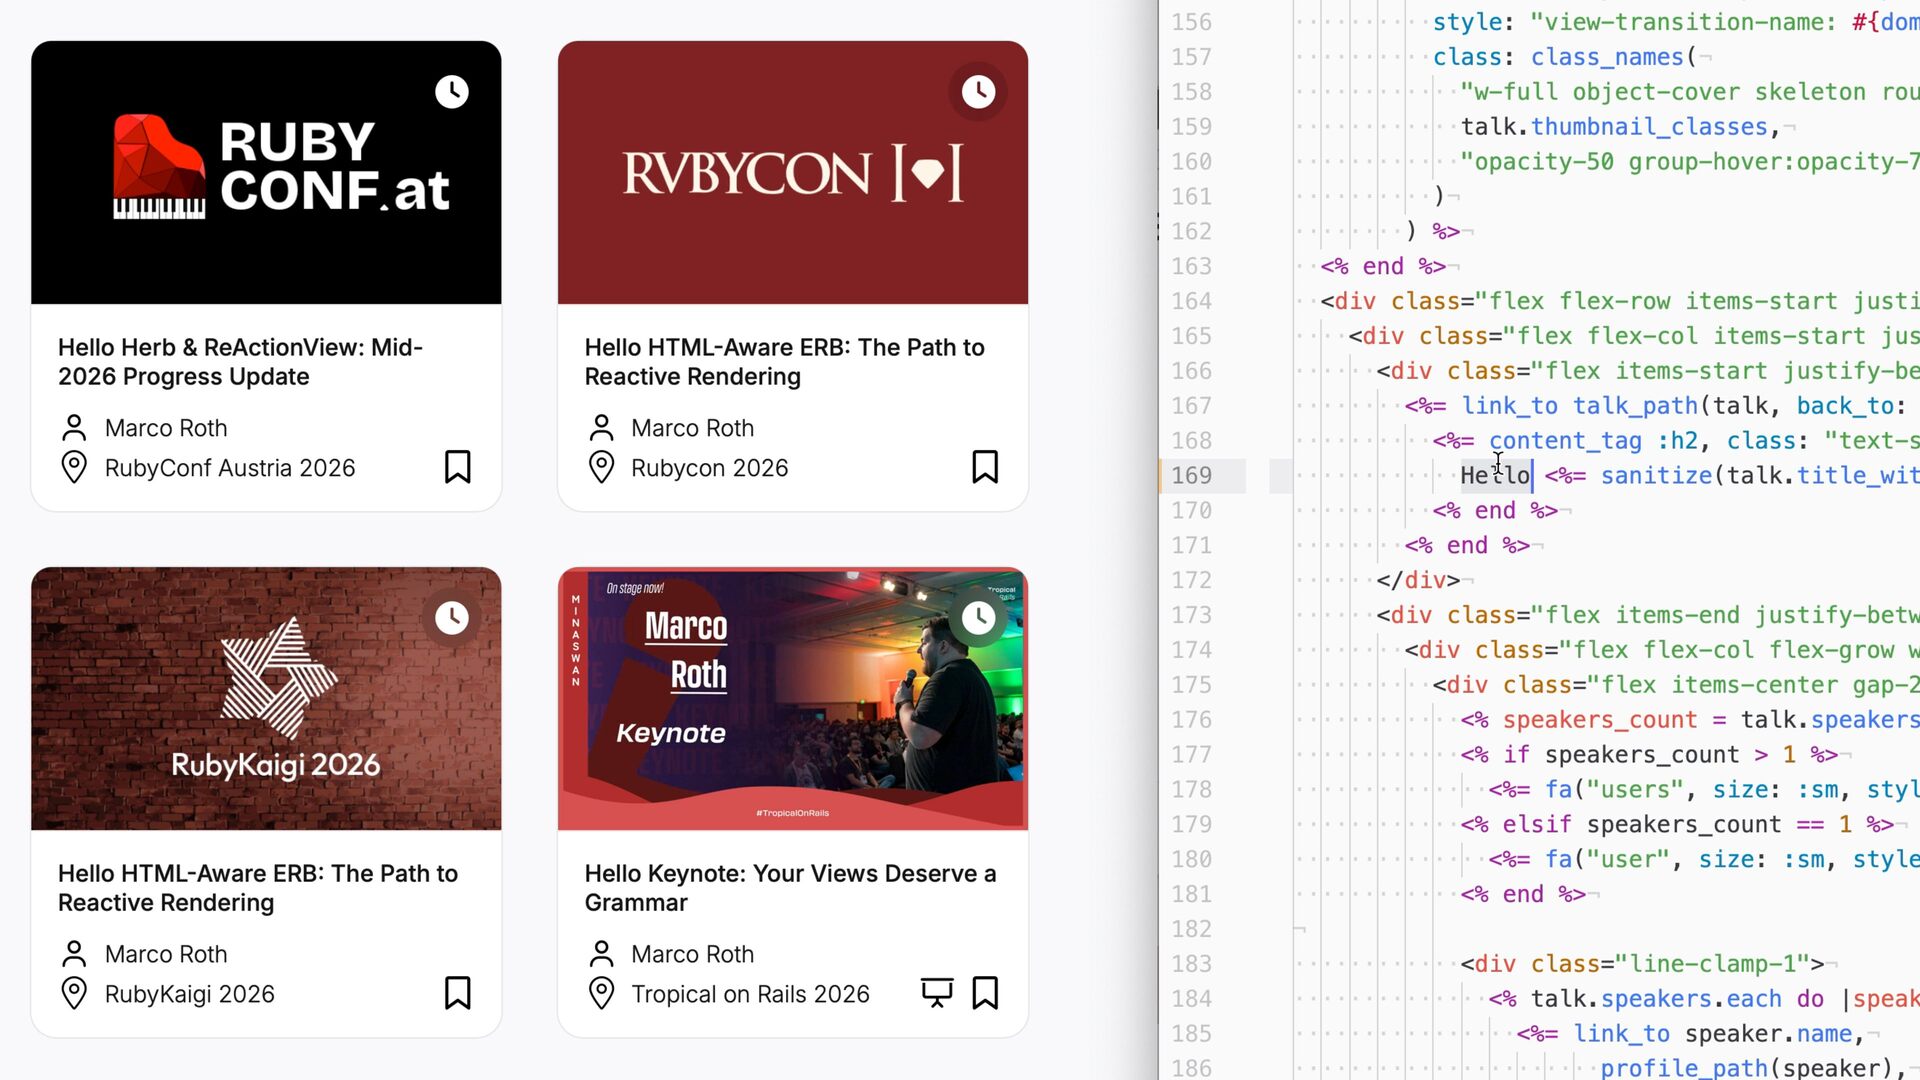Click watch-later clock icon on RubyConf.at thumbnail

452,92
